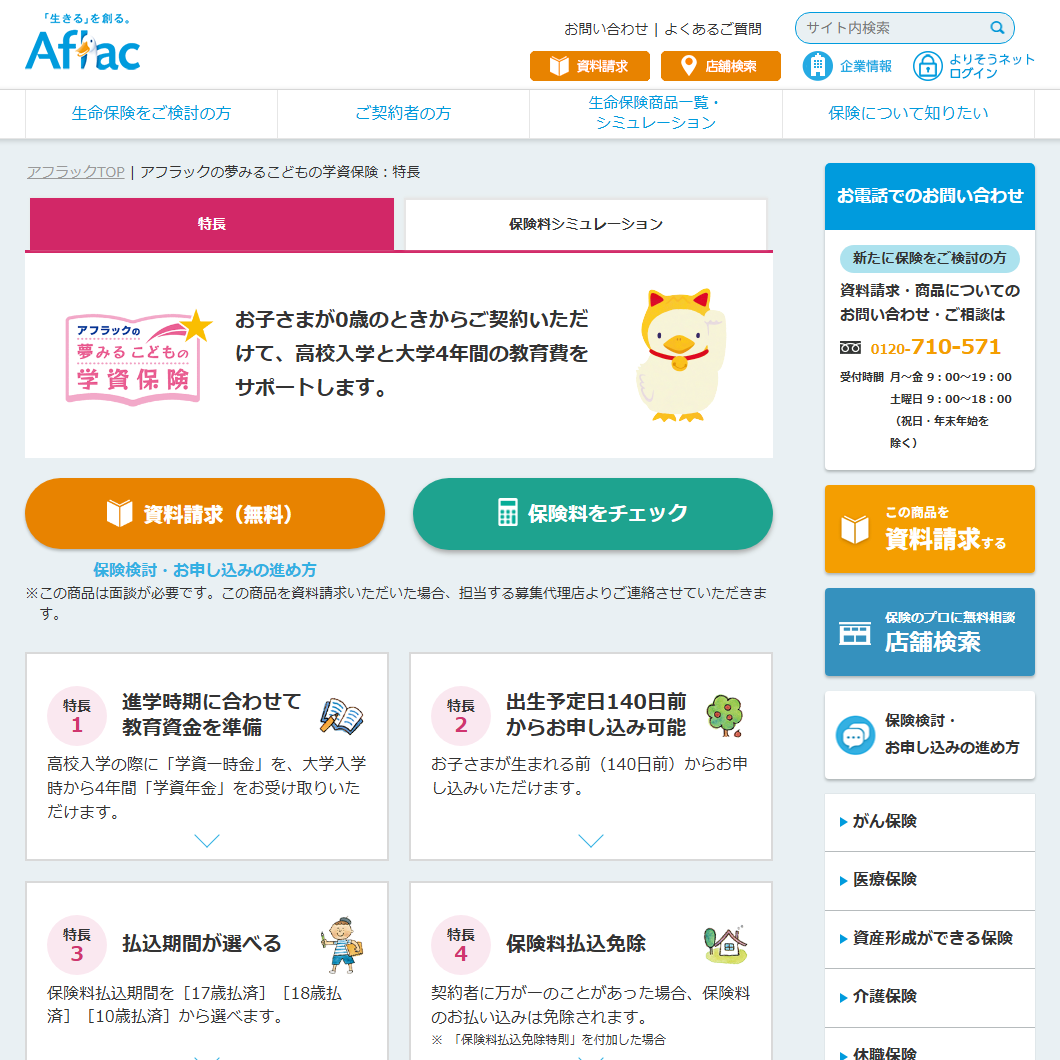This screenshot has height=1060, width=1060.
Task: Open 生命保険をご検討の方 navigation menu
Action: (x=151, y=114)
